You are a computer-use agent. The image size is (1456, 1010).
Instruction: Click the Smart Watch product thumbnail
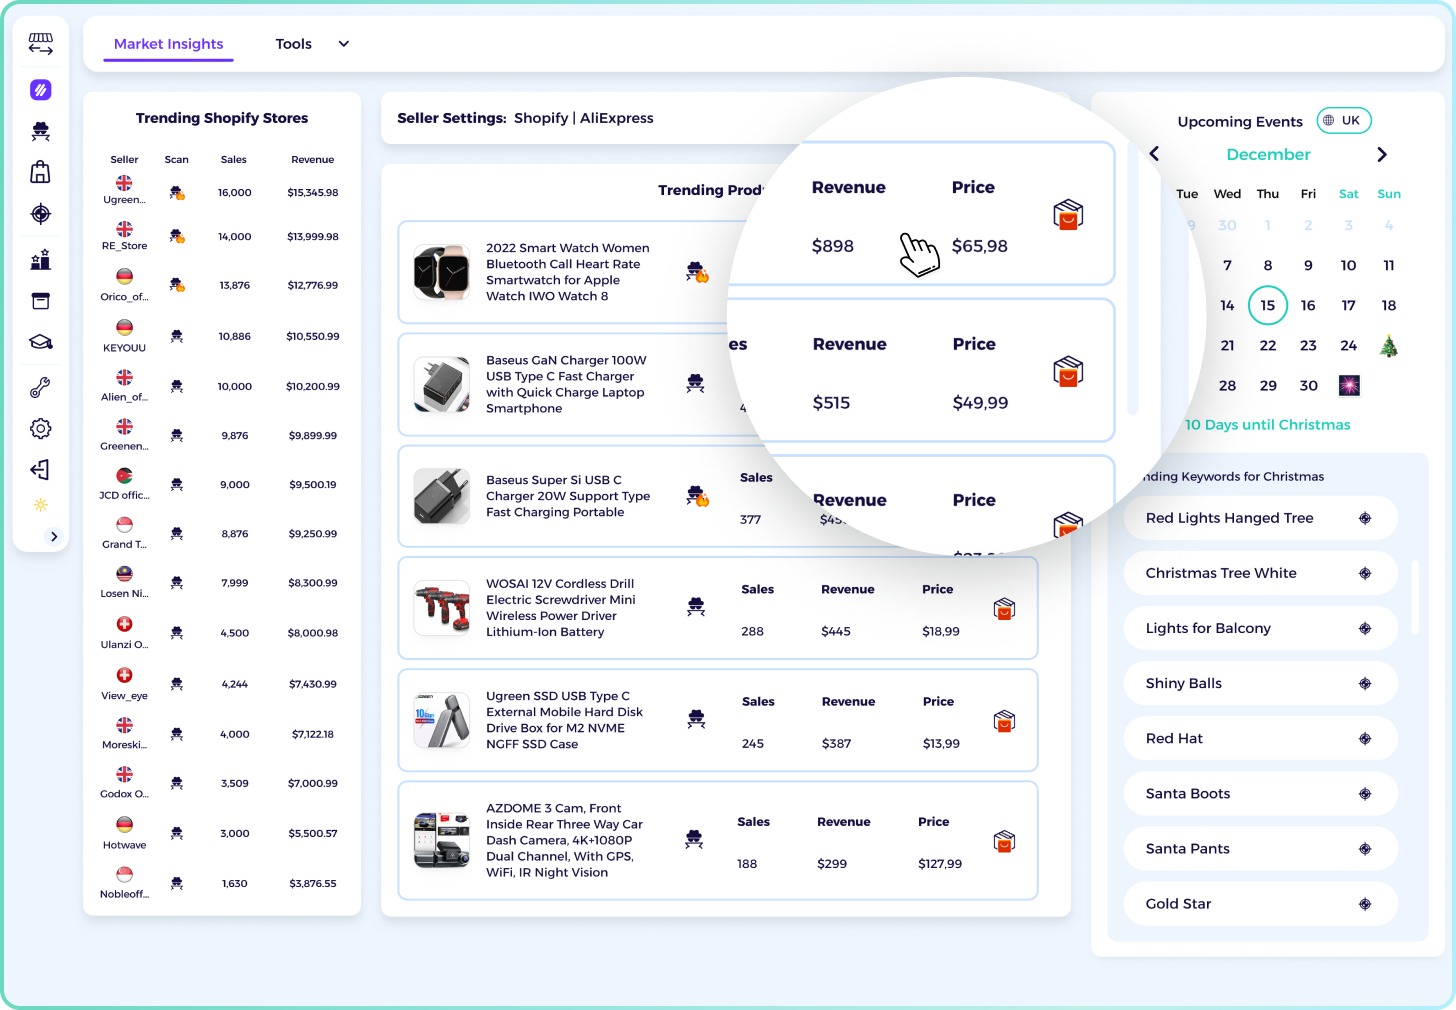point(442,272)
